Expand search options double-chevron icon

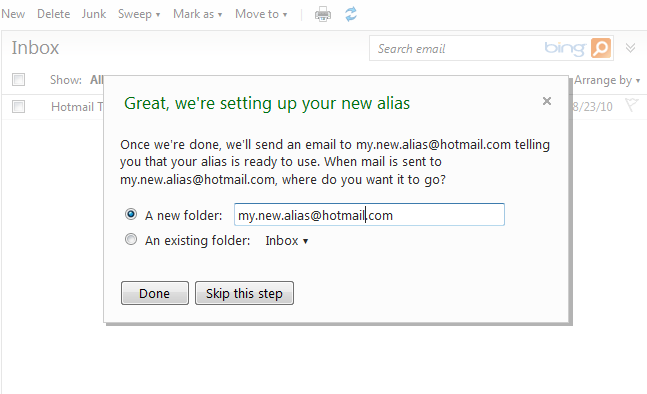click(x=630, y=48)
